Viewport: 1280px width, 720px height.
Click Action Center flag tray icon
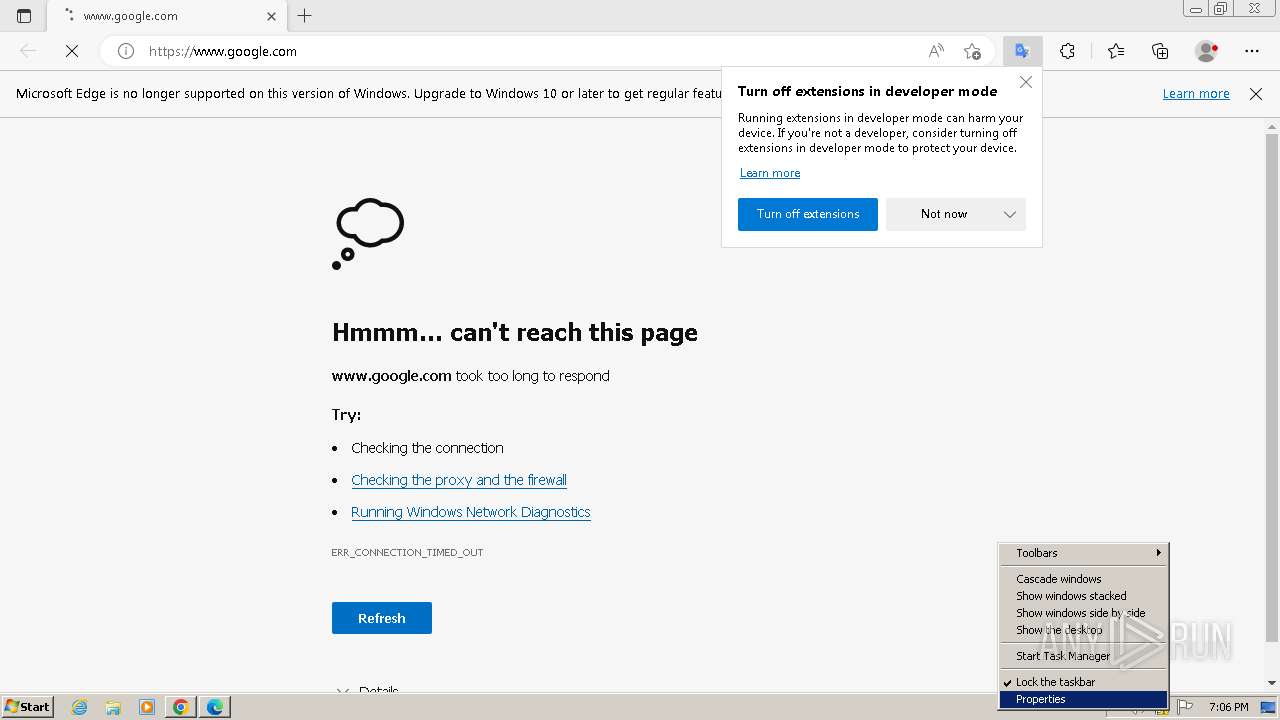coord(1186,707)
